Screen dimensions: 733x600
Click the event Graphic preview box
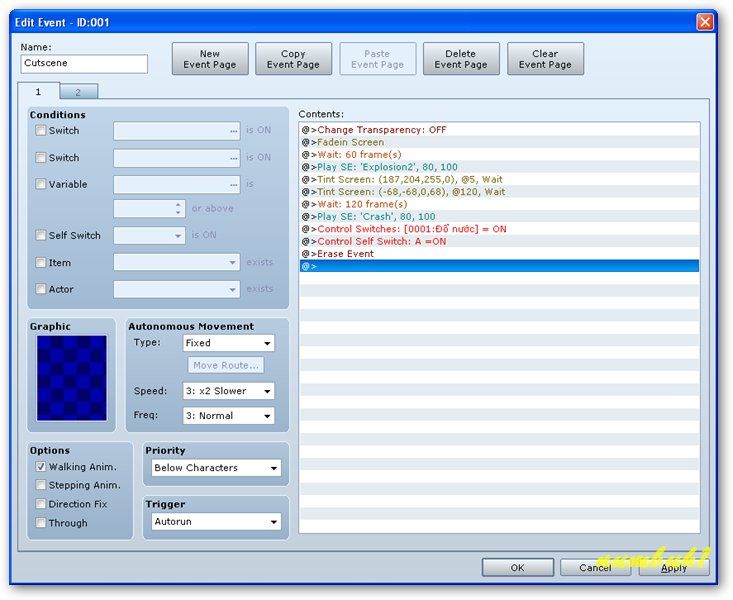click(x=72, y=378)
